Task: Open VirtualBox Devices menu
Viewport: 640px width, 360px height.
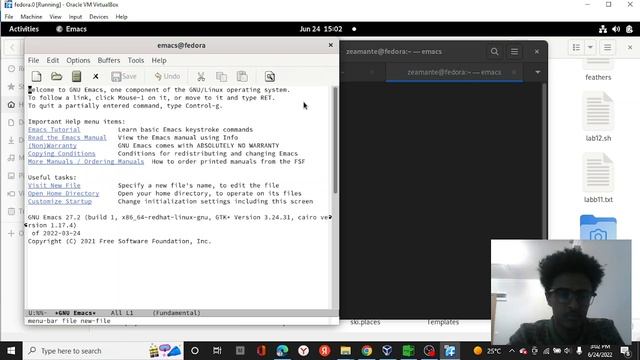Action: pyautogui.click(x=99, y=17)
